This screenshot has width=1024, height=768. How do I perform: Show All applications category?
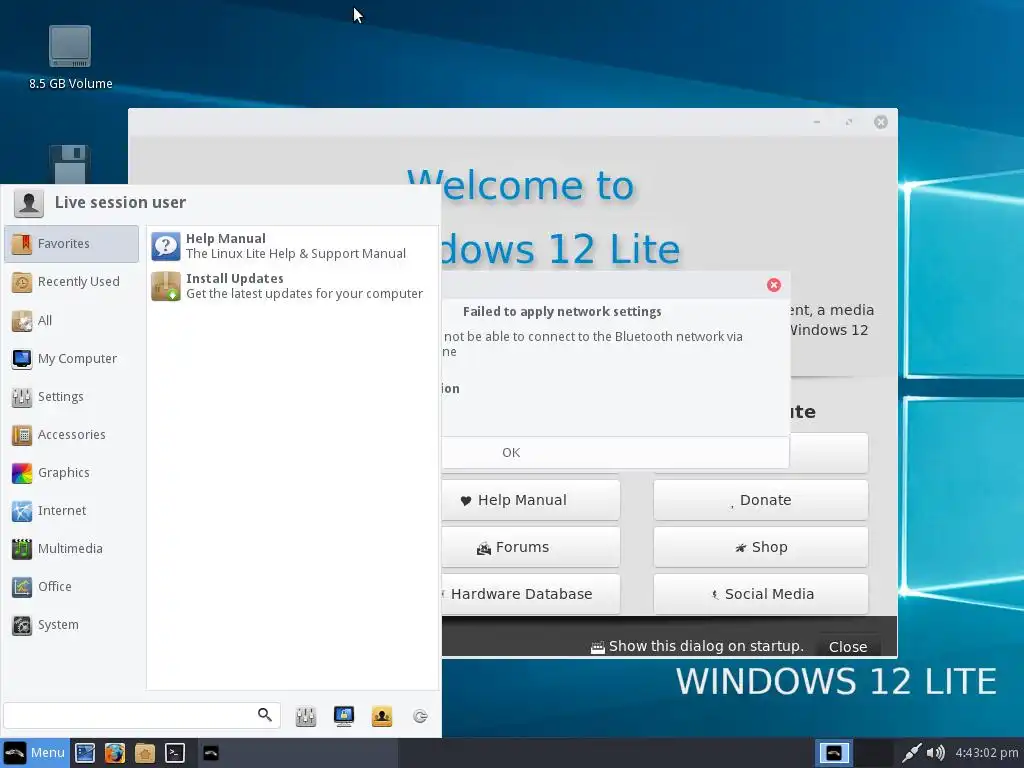point(71,320)
